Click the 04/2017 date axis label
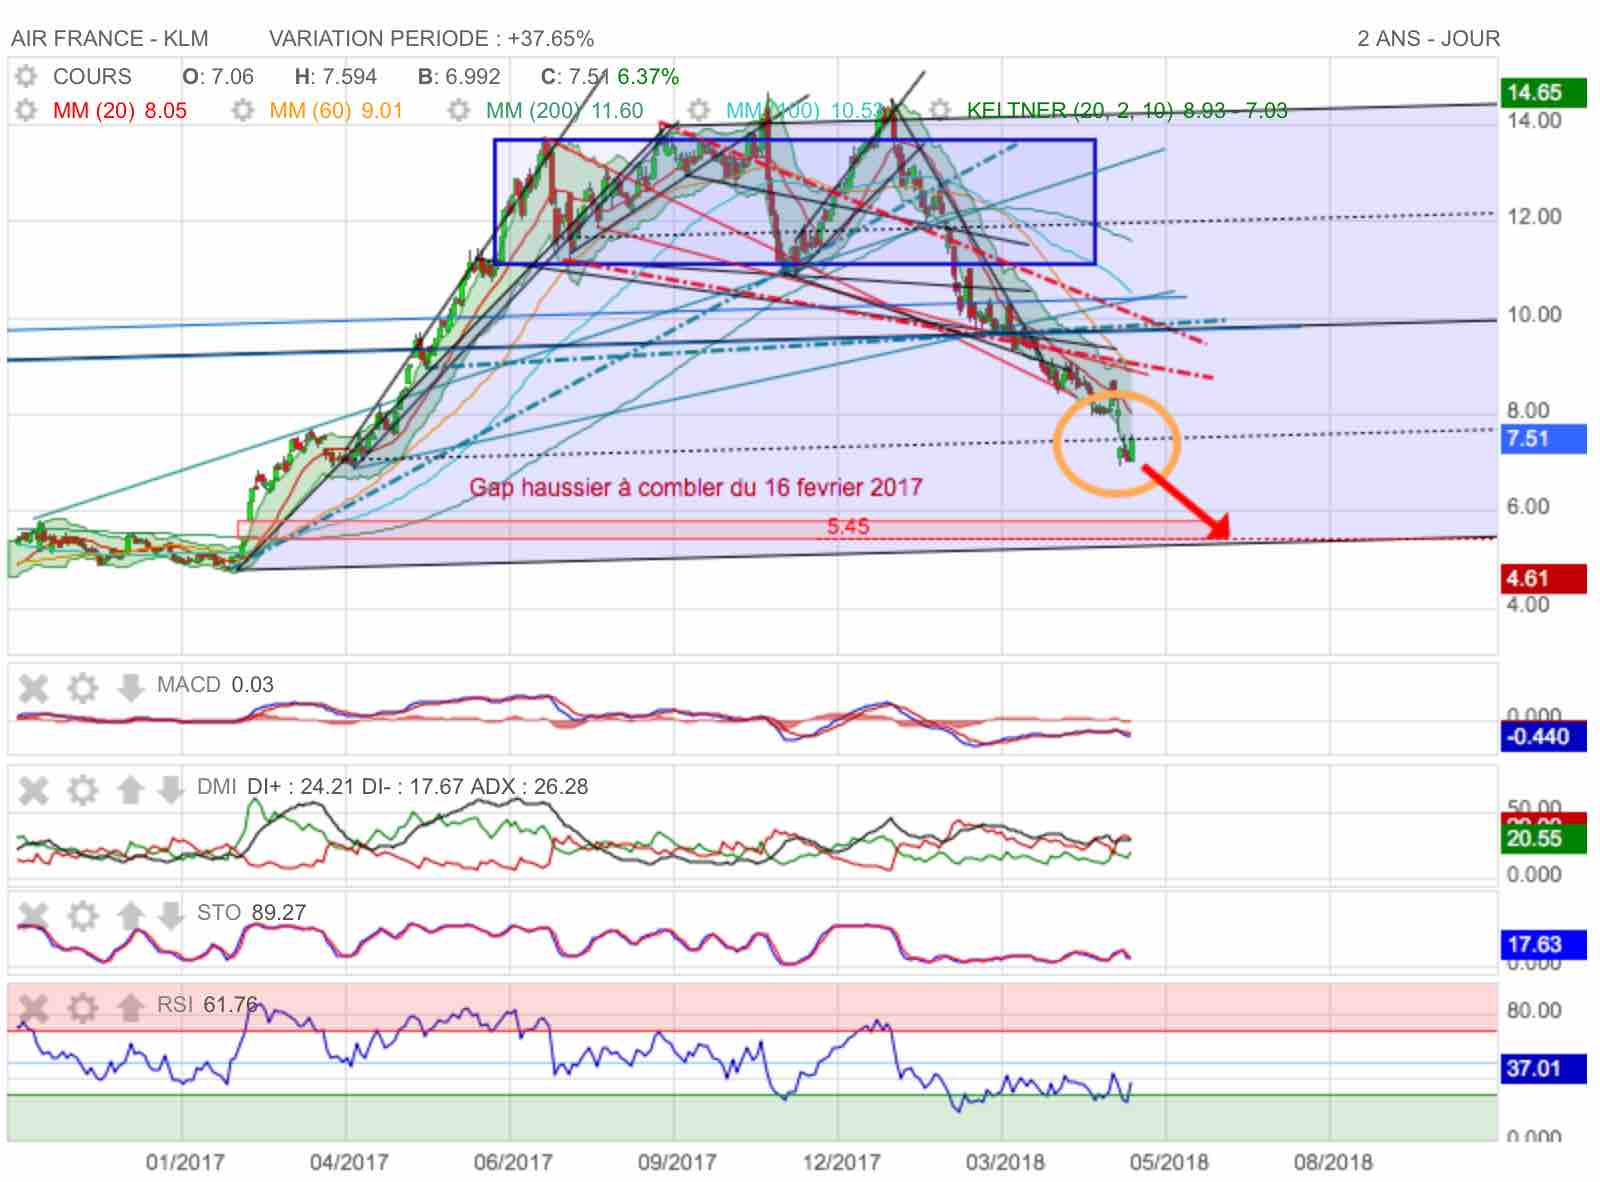 point(349,1163)
